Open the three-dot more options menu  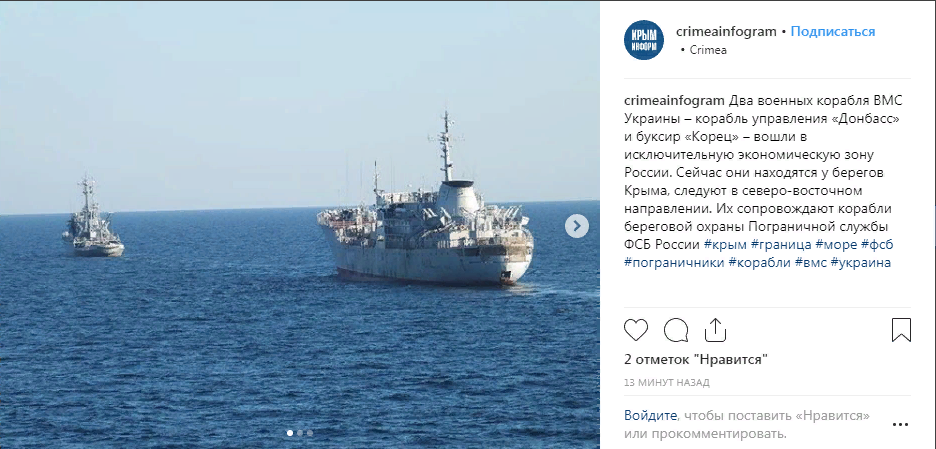(900, 425)
